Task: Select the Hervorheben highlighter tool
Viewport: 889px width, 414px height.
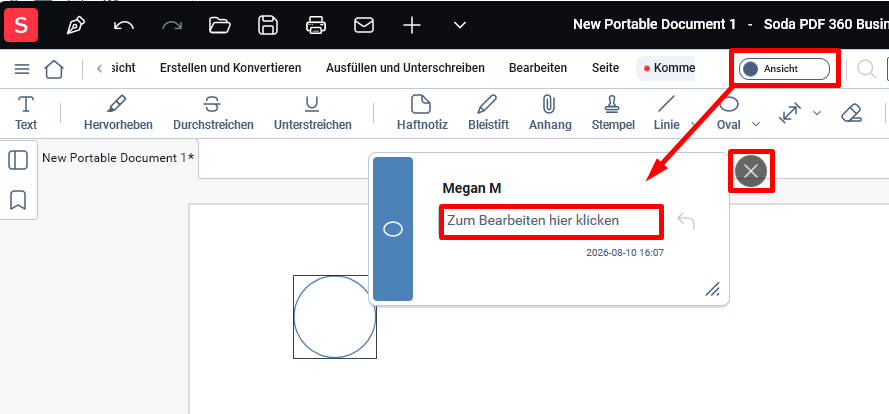Action: coord(118,113)
